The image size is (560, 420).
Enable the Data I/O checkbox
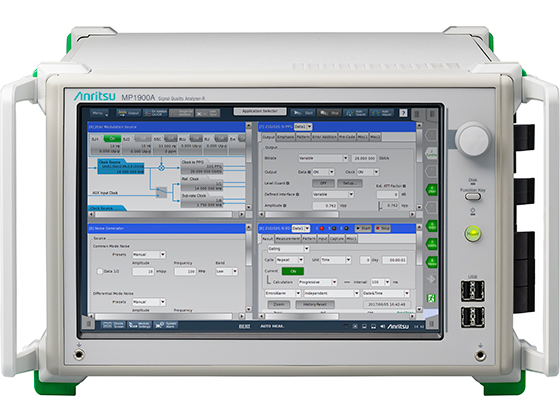100,271
